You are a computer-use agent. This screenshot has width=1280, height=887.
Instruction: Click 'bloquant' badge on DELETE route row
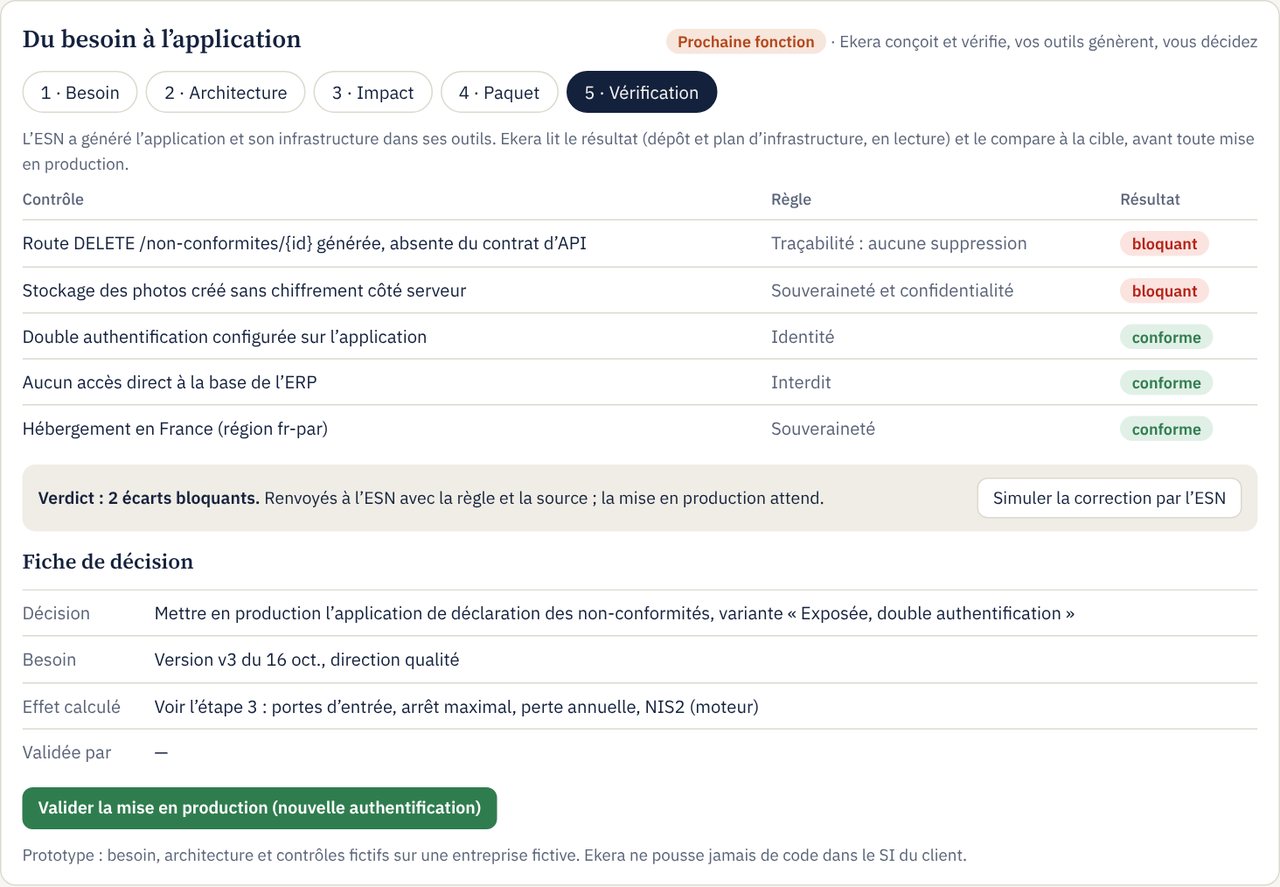point(1164,244)
